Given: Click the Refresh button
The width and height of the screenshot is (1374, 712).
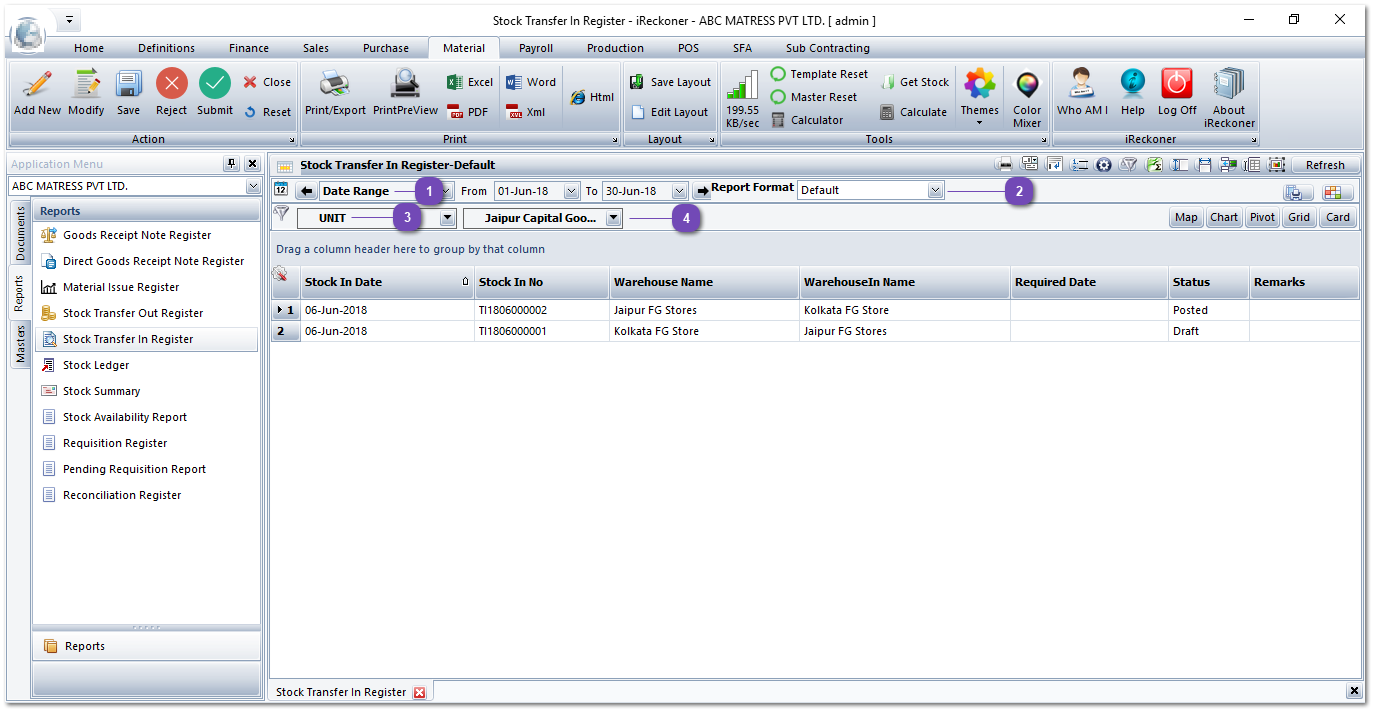Looking at the screenshot, I should 1326,164.
